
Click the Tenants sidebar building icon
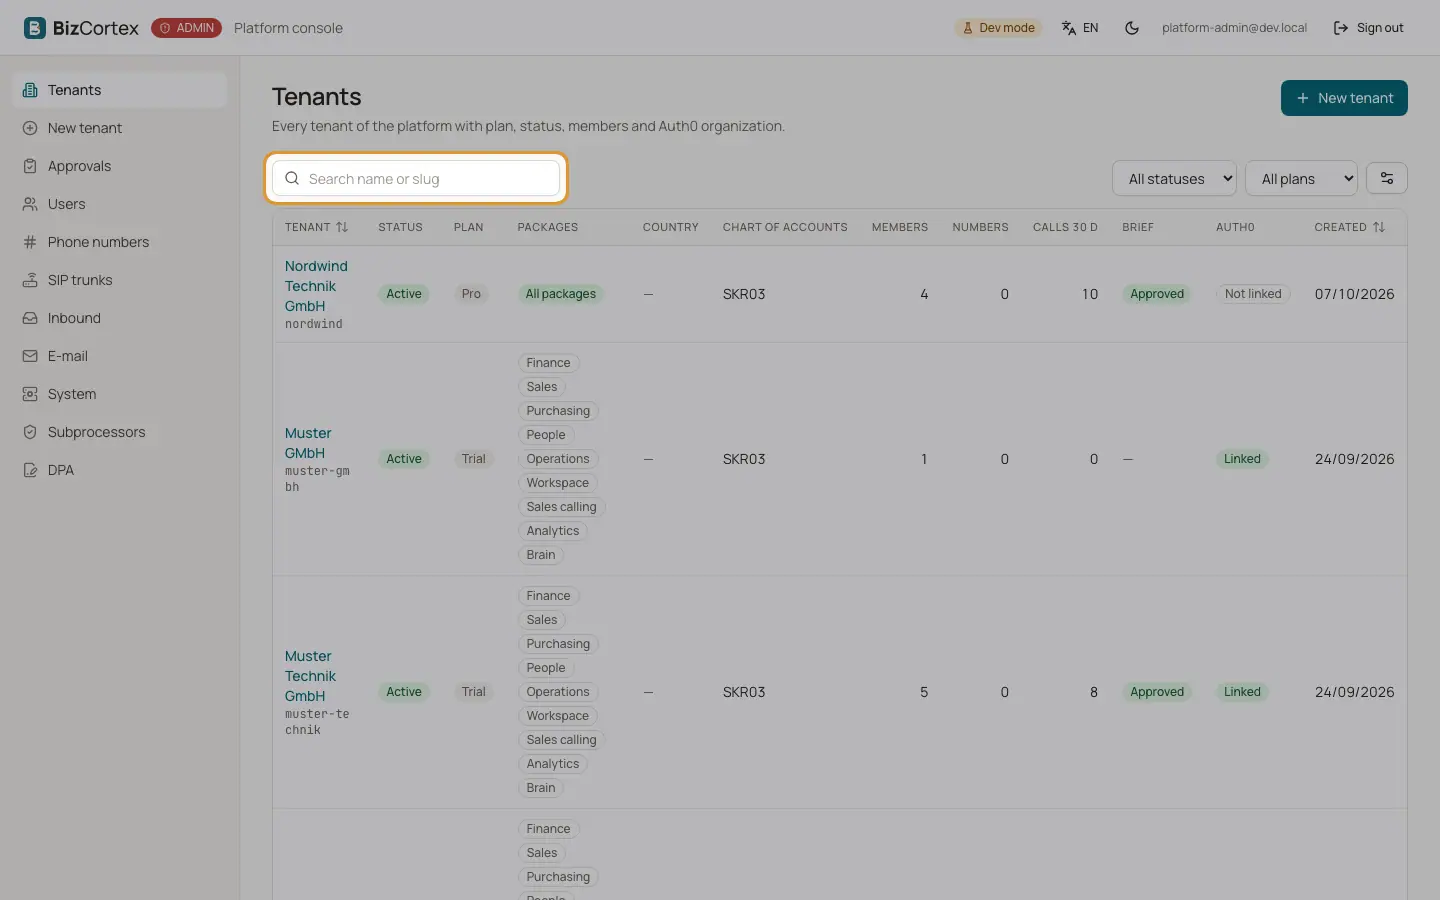tap(30, 90)
